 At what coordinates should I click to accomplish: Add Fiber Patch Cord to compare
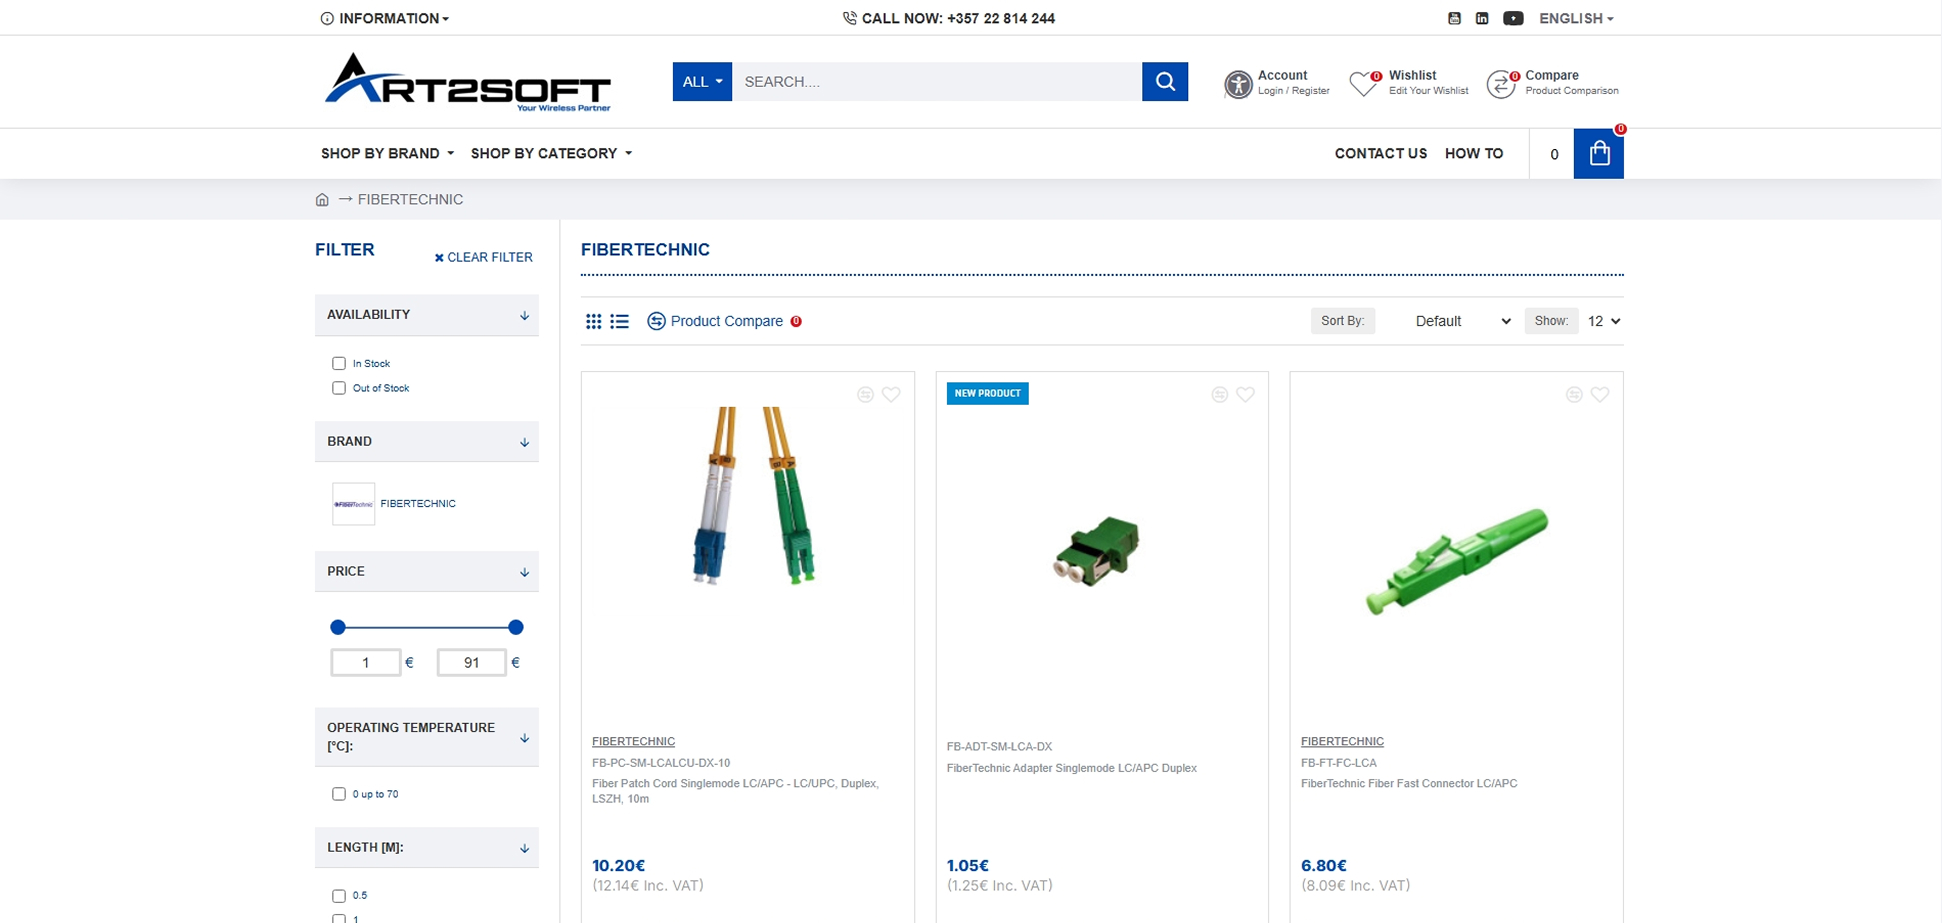click(x=865, y=395)
